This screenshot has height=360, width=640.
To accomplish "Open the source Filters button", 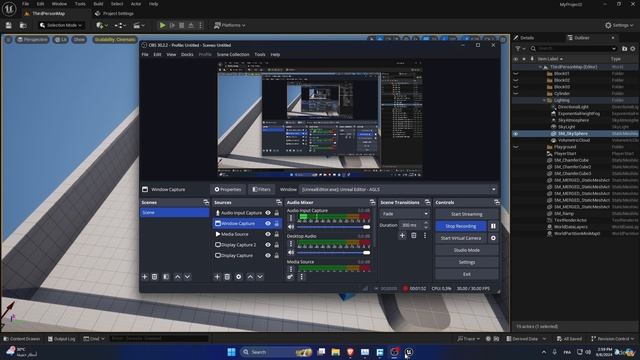I will (262, 189).
